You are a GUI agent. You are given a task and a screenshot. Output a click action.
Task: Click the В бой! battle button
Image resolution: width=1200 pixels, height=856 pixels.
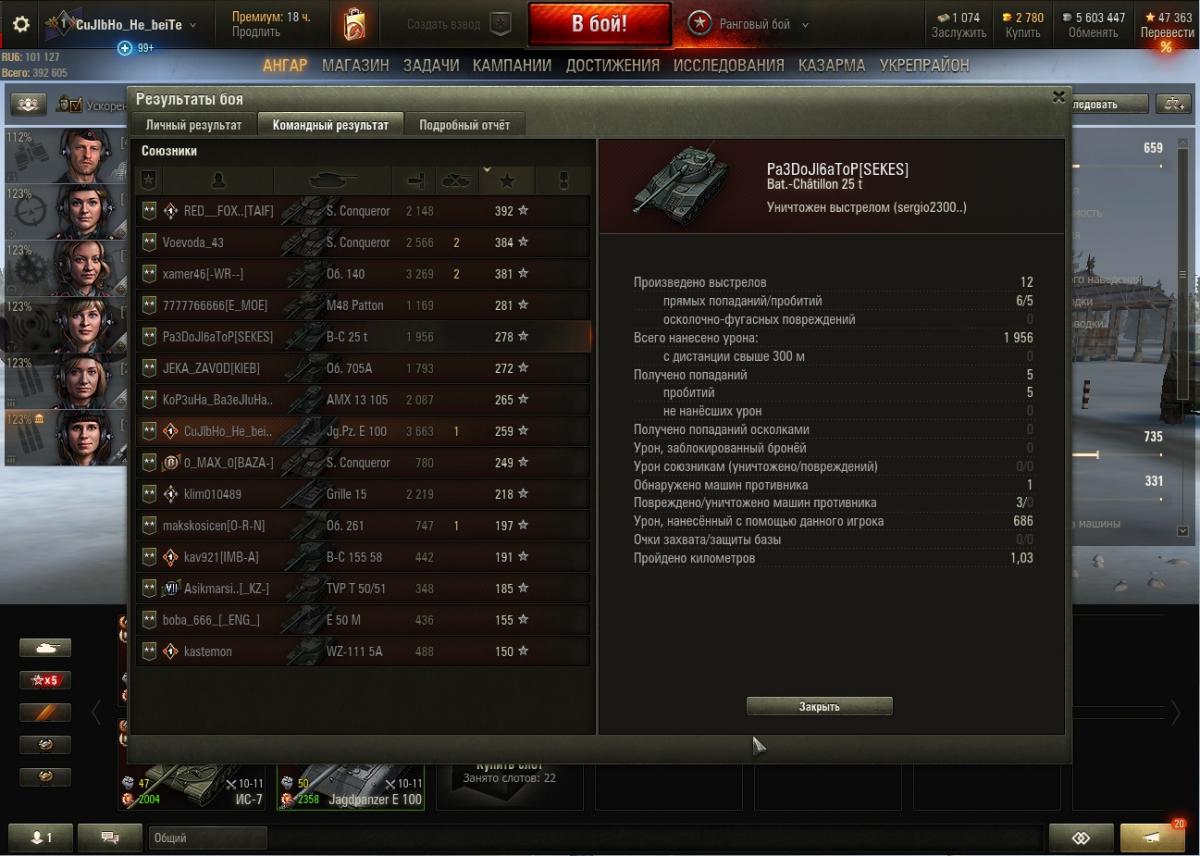tap(600, 25)
